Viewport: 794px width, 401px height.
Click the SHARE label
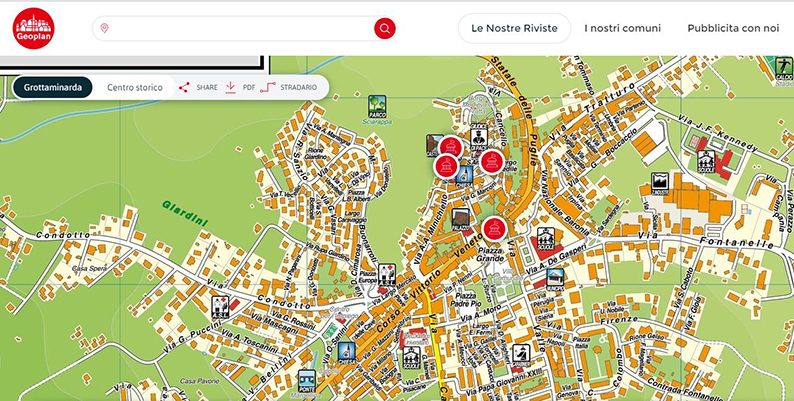pyautogui.click(x=207, y=88)
